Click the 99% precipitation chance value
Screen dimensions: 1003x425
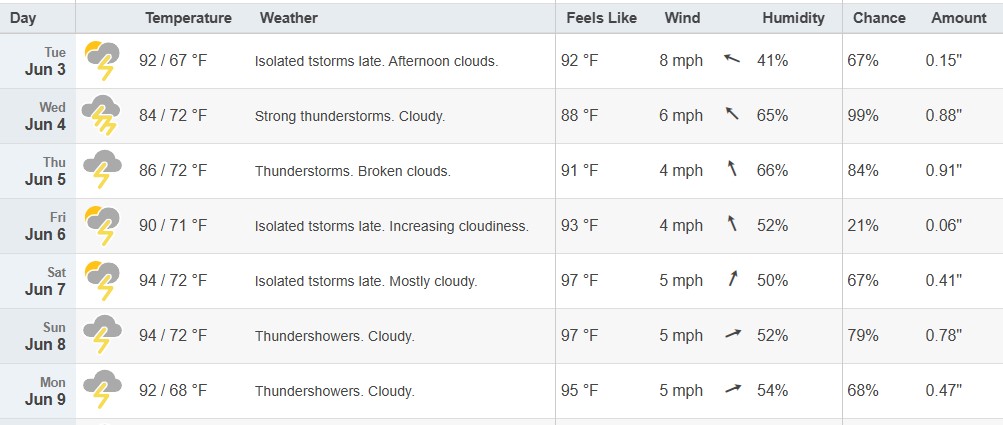(863, 116)
